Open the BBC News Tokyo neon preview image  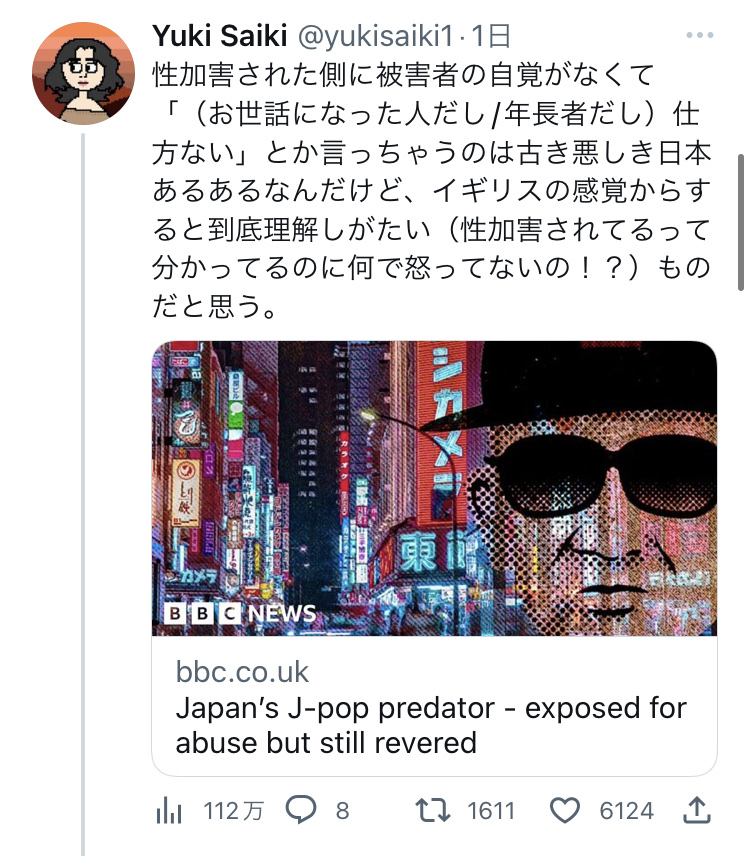434,489
